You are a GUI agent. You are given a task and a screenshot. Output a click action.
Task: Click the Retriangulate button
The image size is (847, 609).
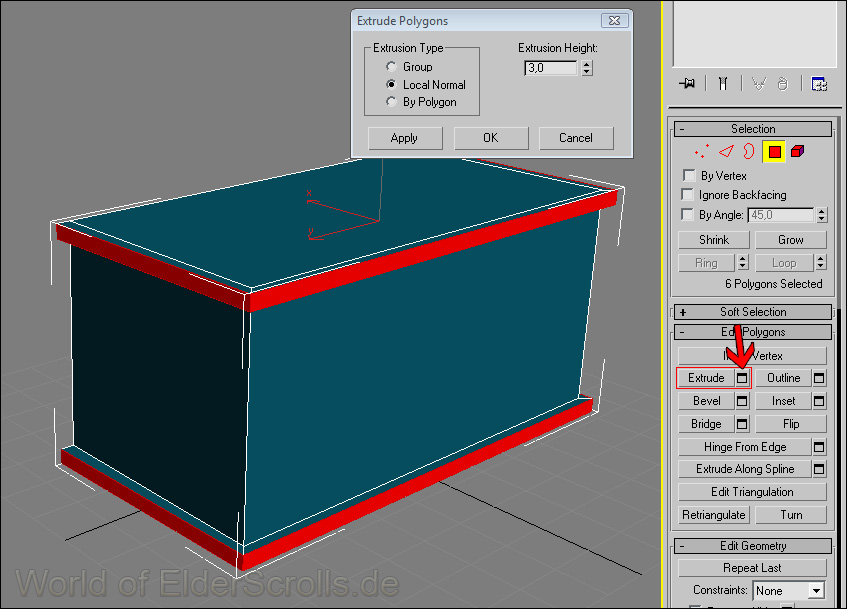click(x=714, y=515)
